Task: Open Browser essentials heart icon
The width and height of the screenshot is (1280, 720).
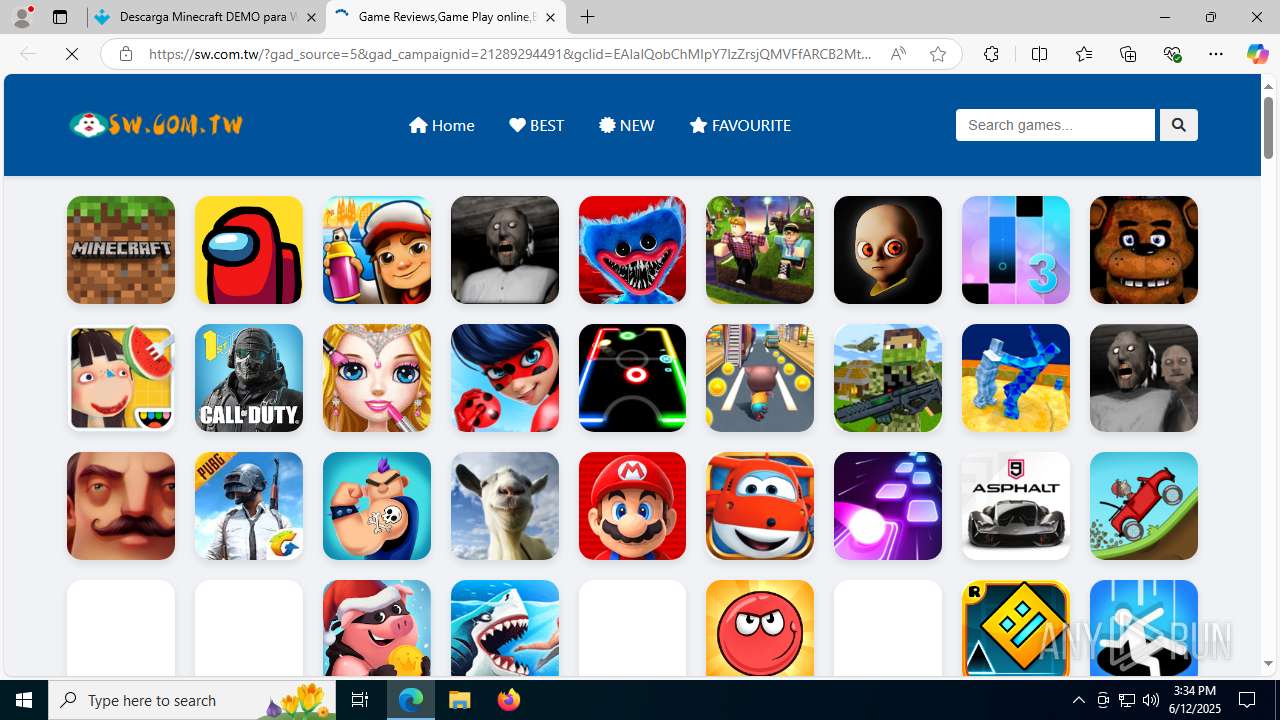Action: click(x=1172, y=54)
